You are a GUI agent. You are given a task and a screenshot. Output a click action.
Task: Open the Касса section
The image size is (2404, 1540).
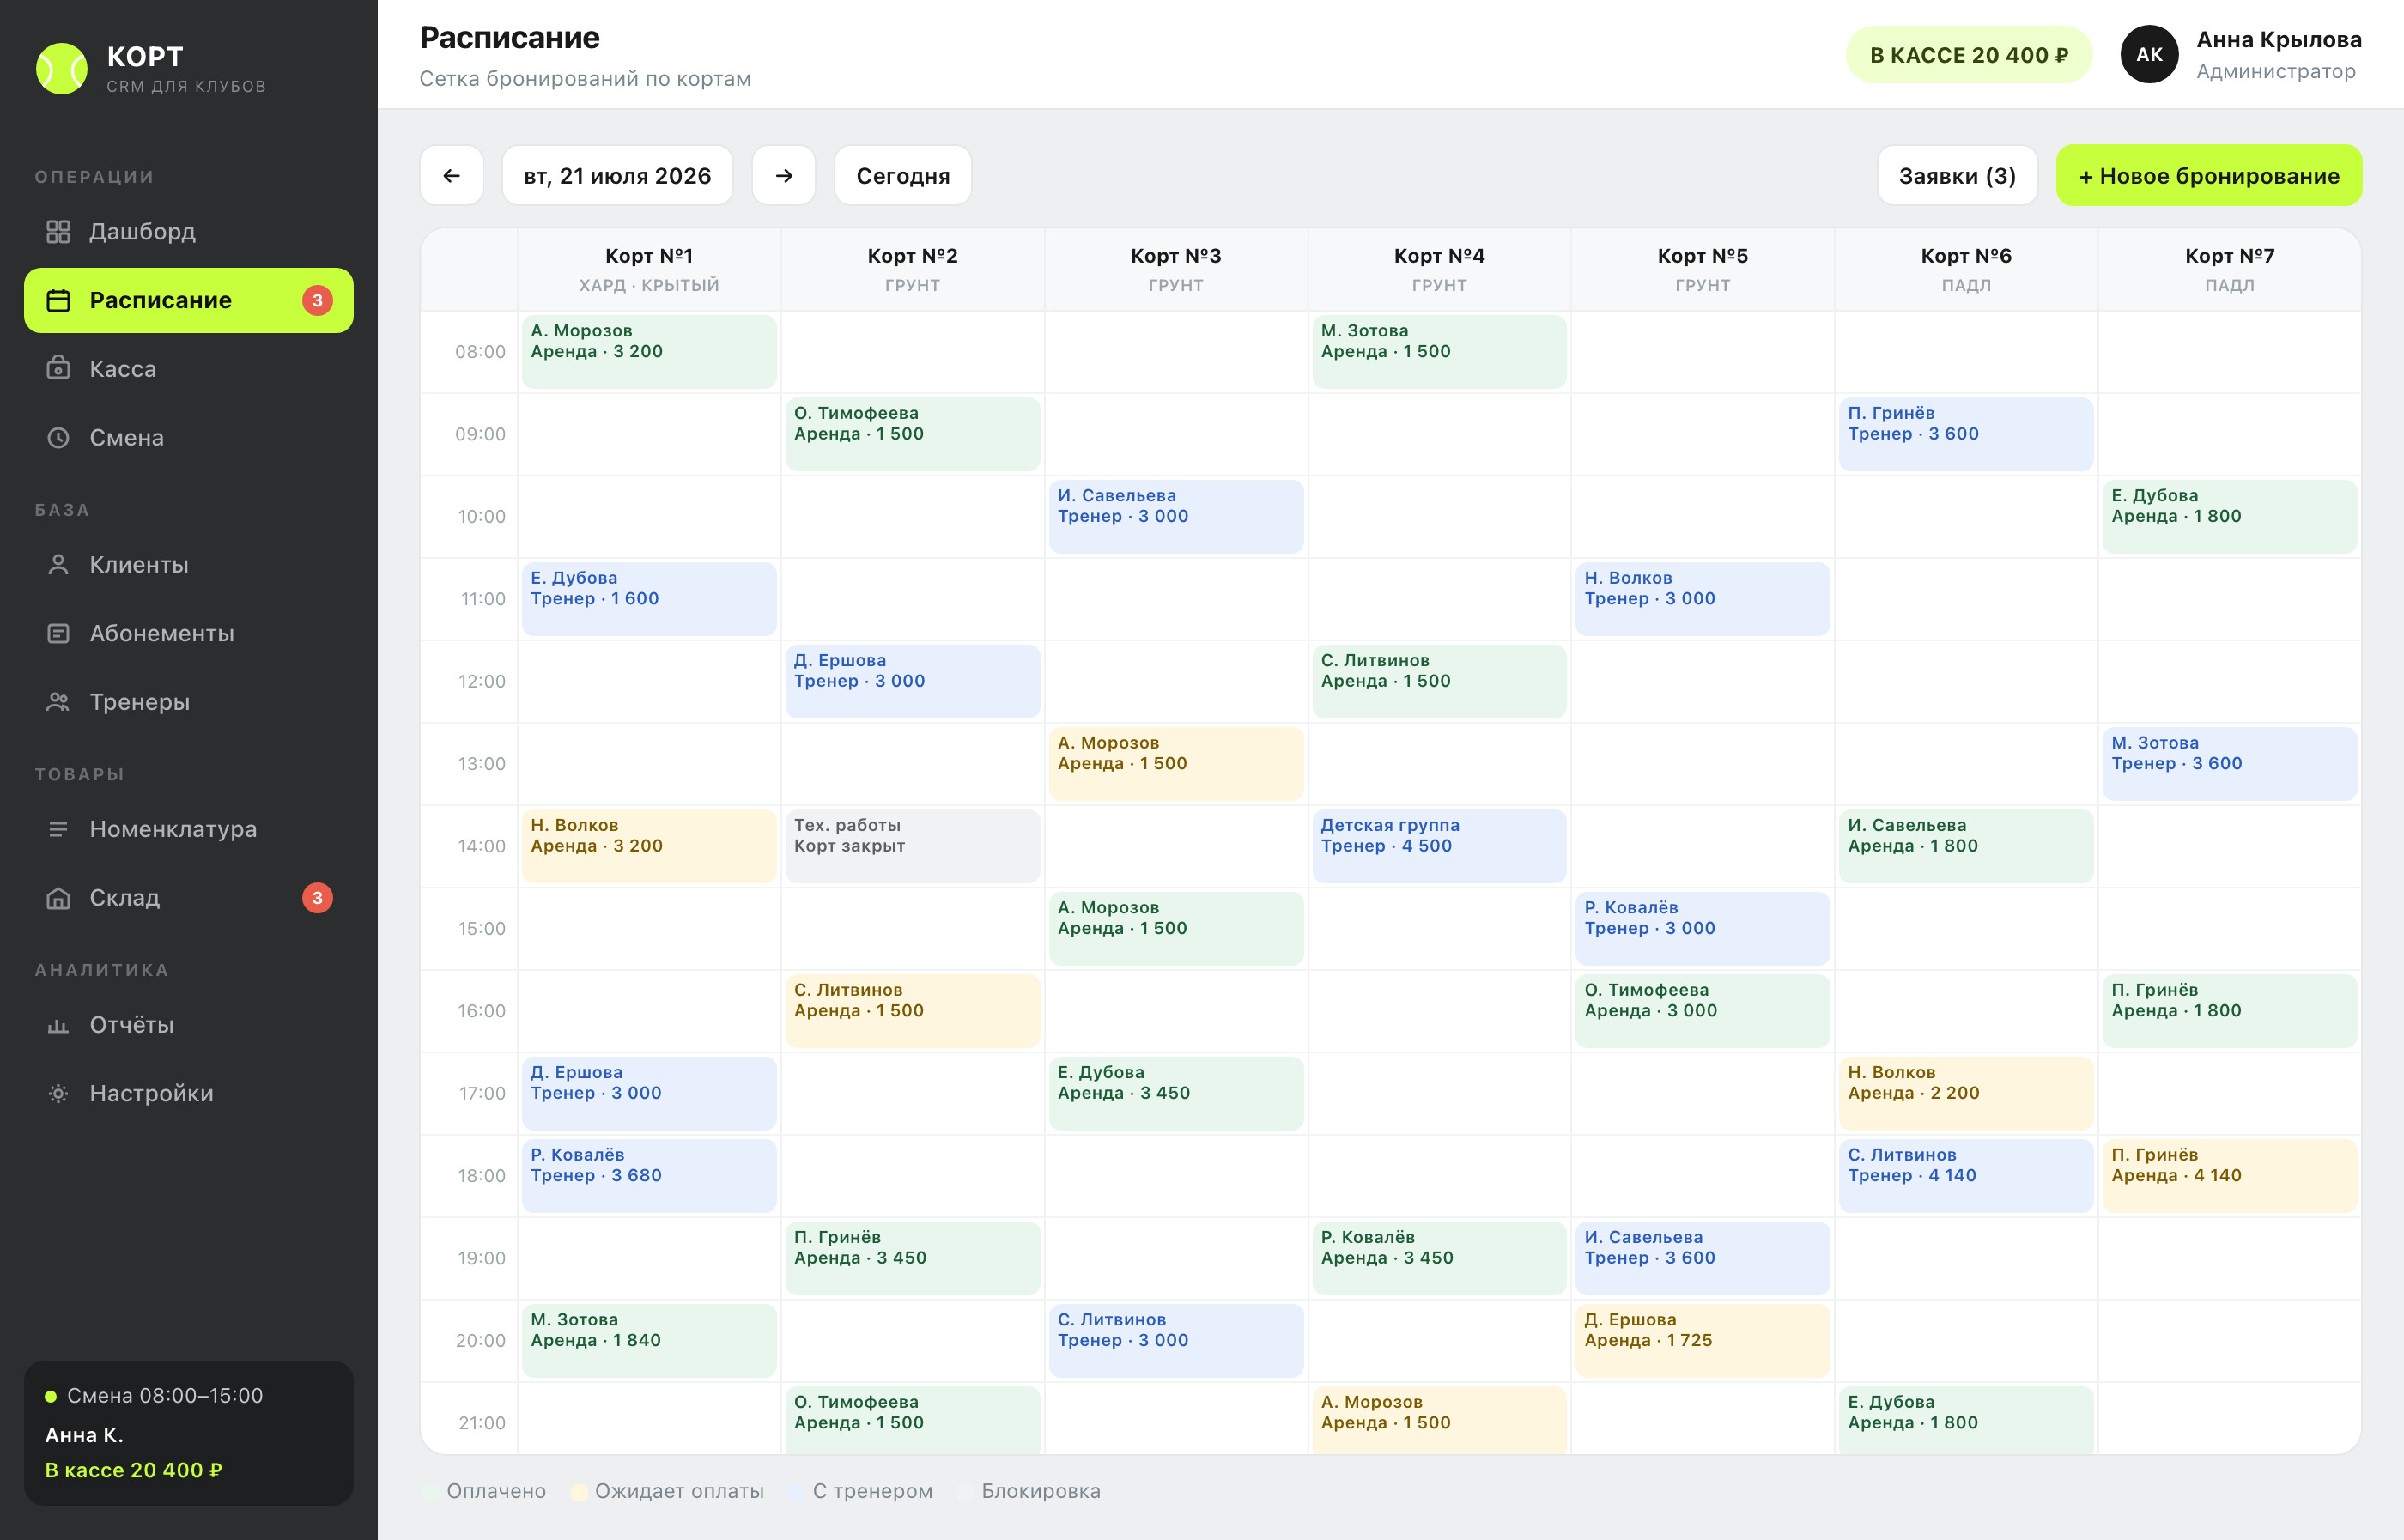189,369
